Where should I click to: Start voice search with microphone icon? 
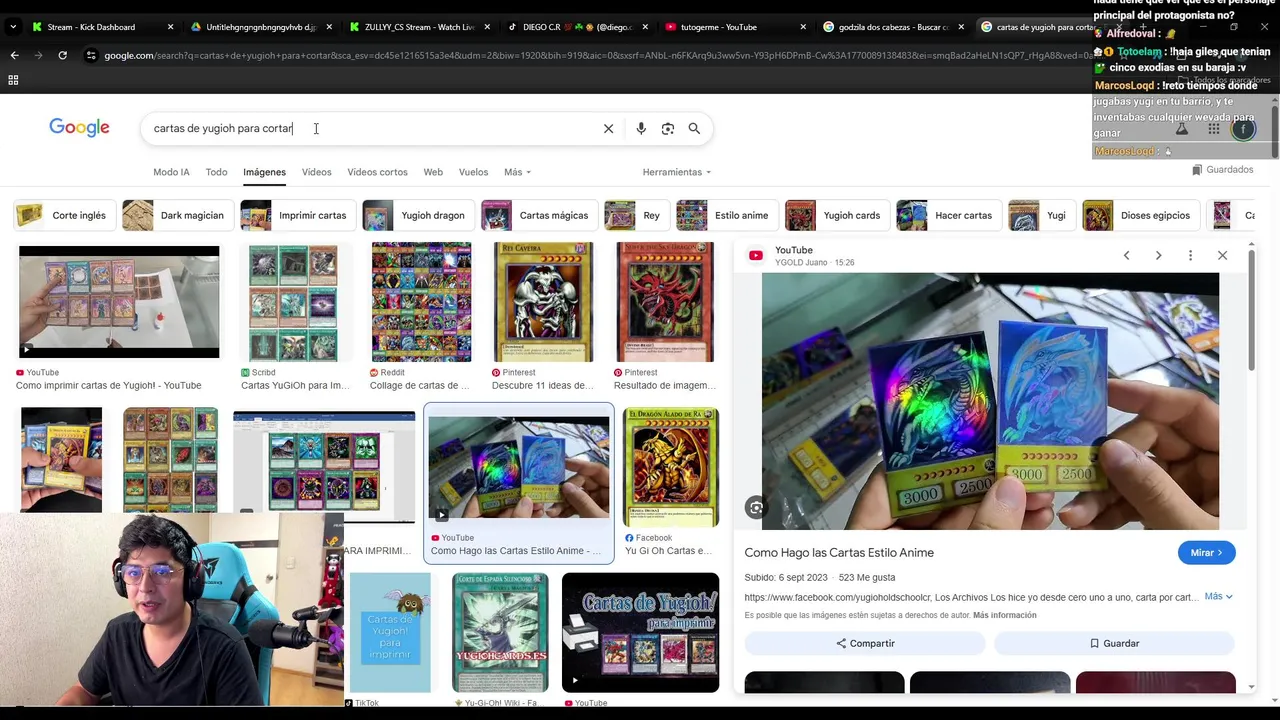641,128
